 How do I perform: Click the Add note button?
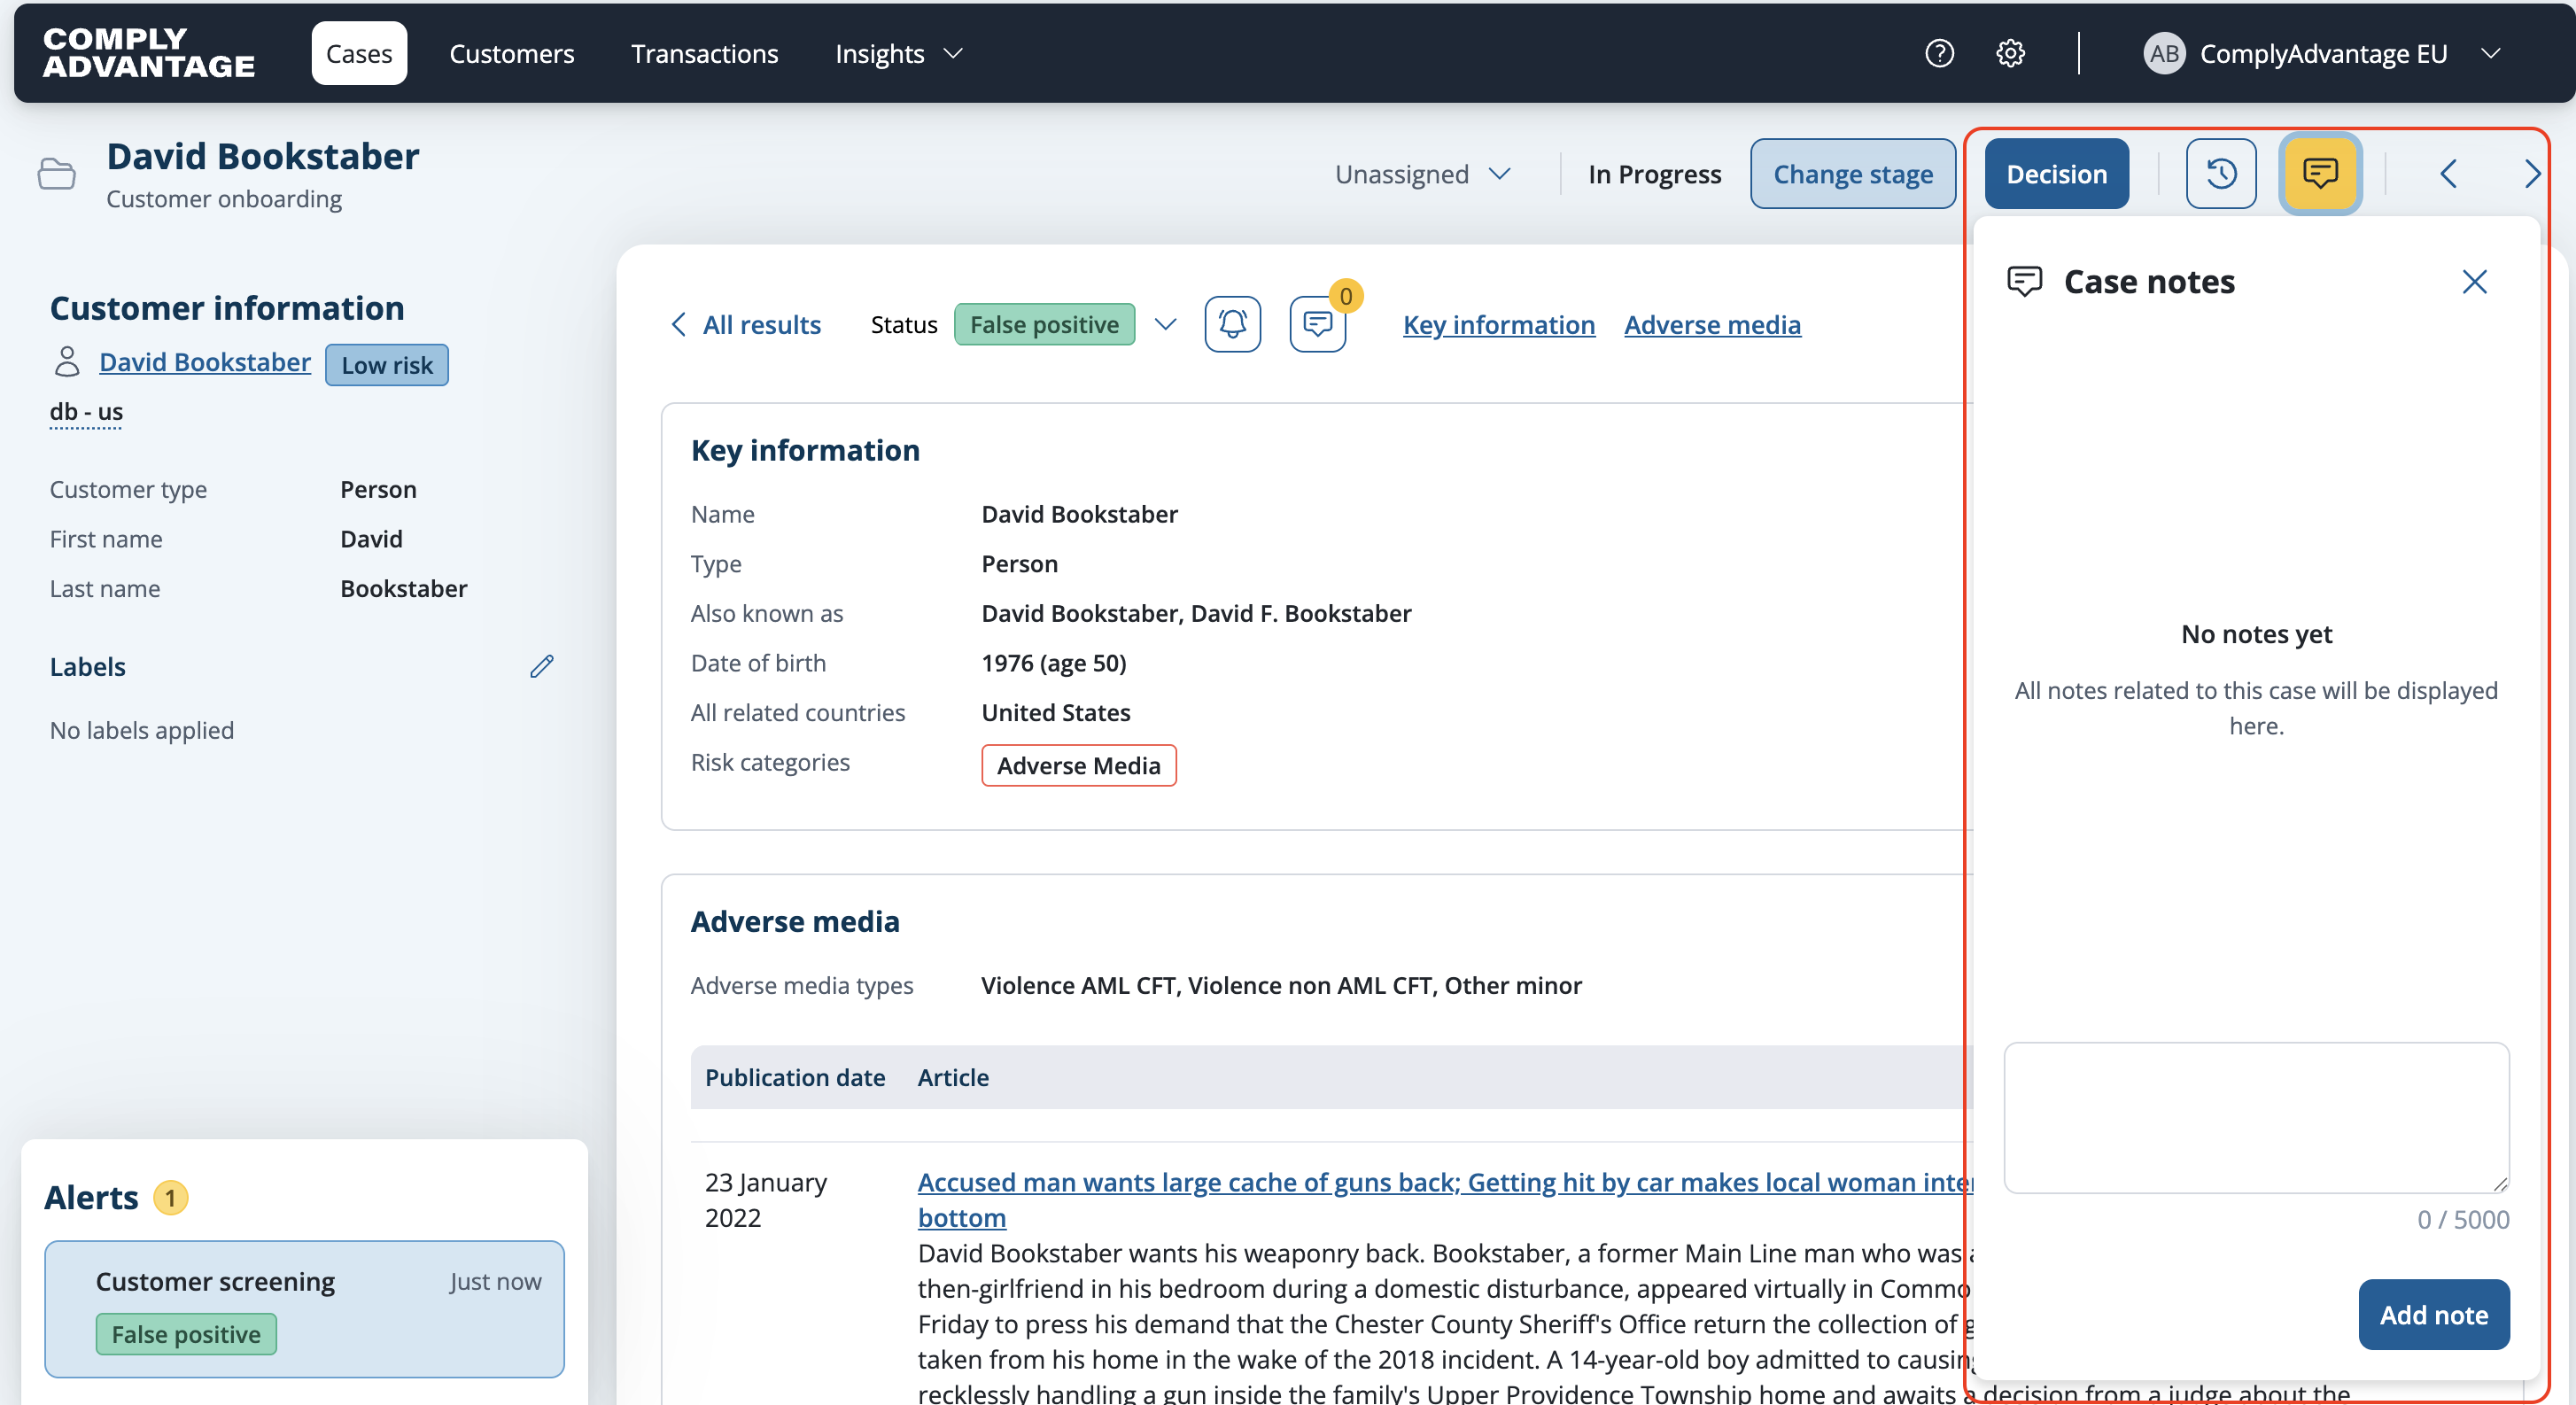[x=2433, y=1314]
